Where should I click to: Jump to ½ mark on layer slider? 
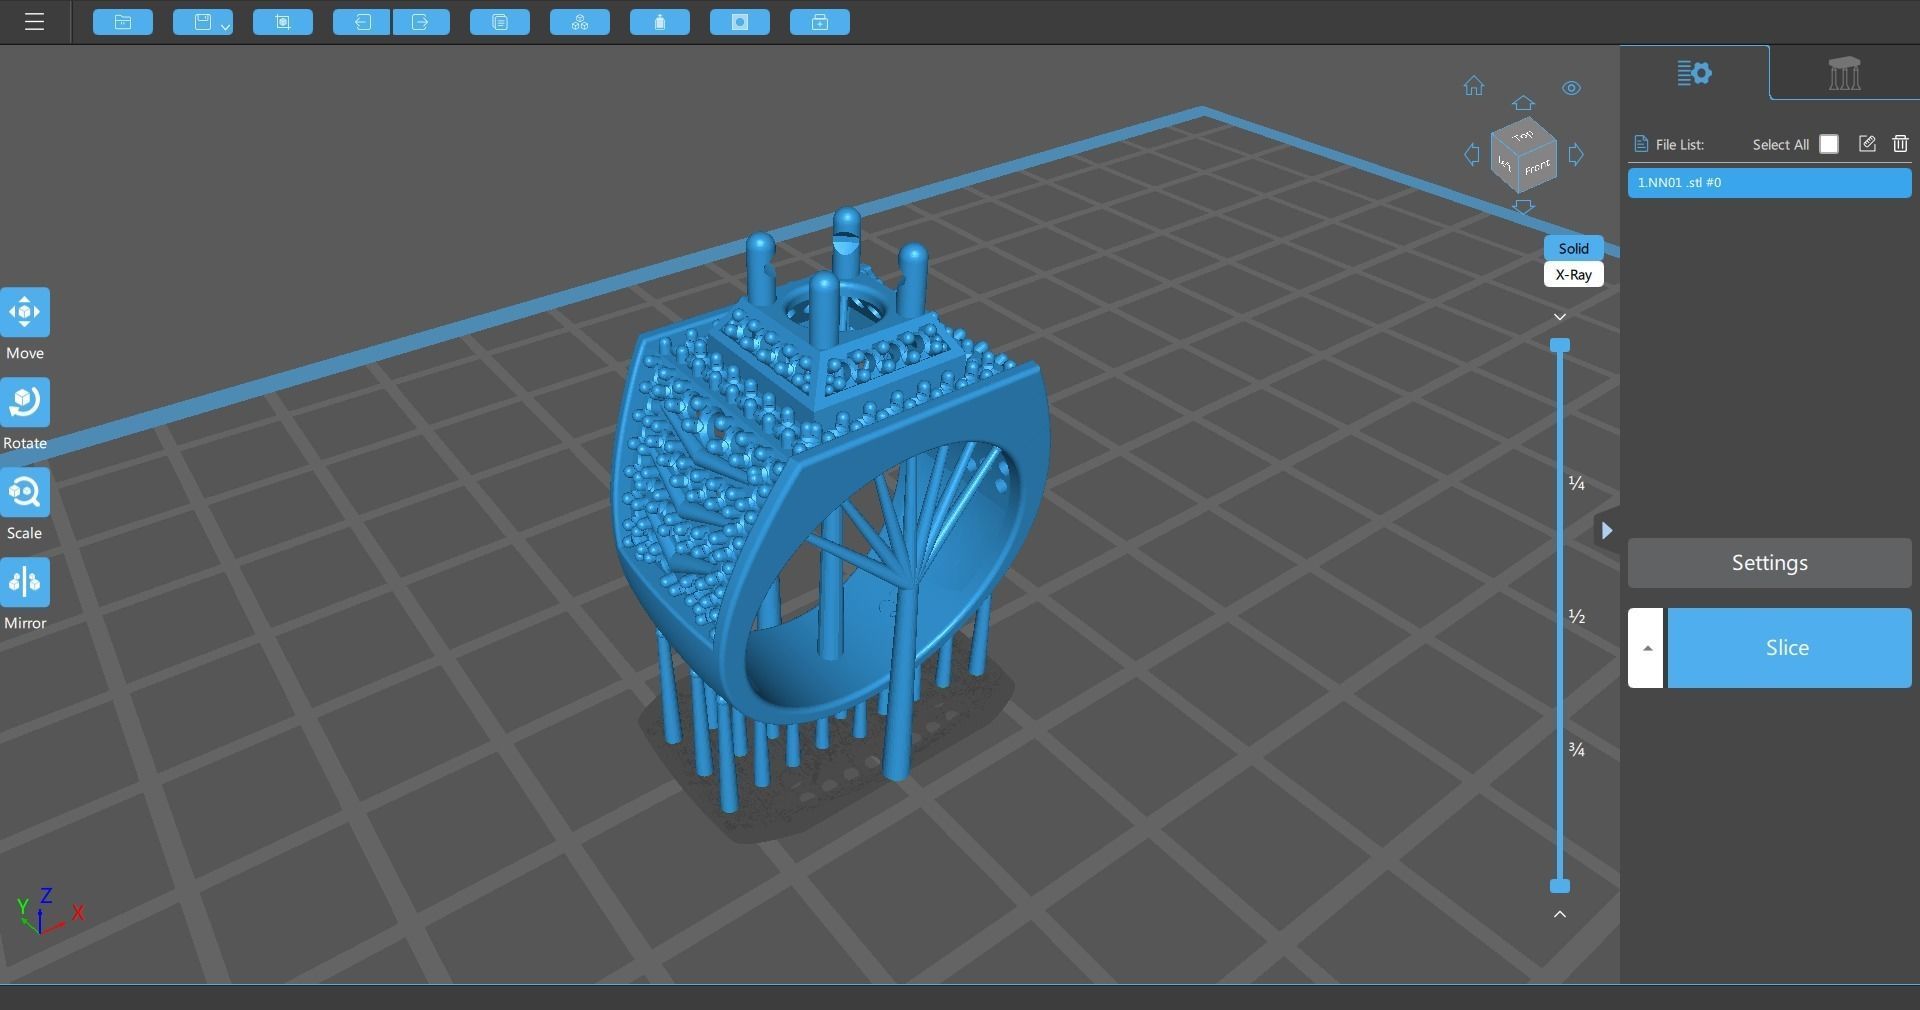pos(1577,617)
